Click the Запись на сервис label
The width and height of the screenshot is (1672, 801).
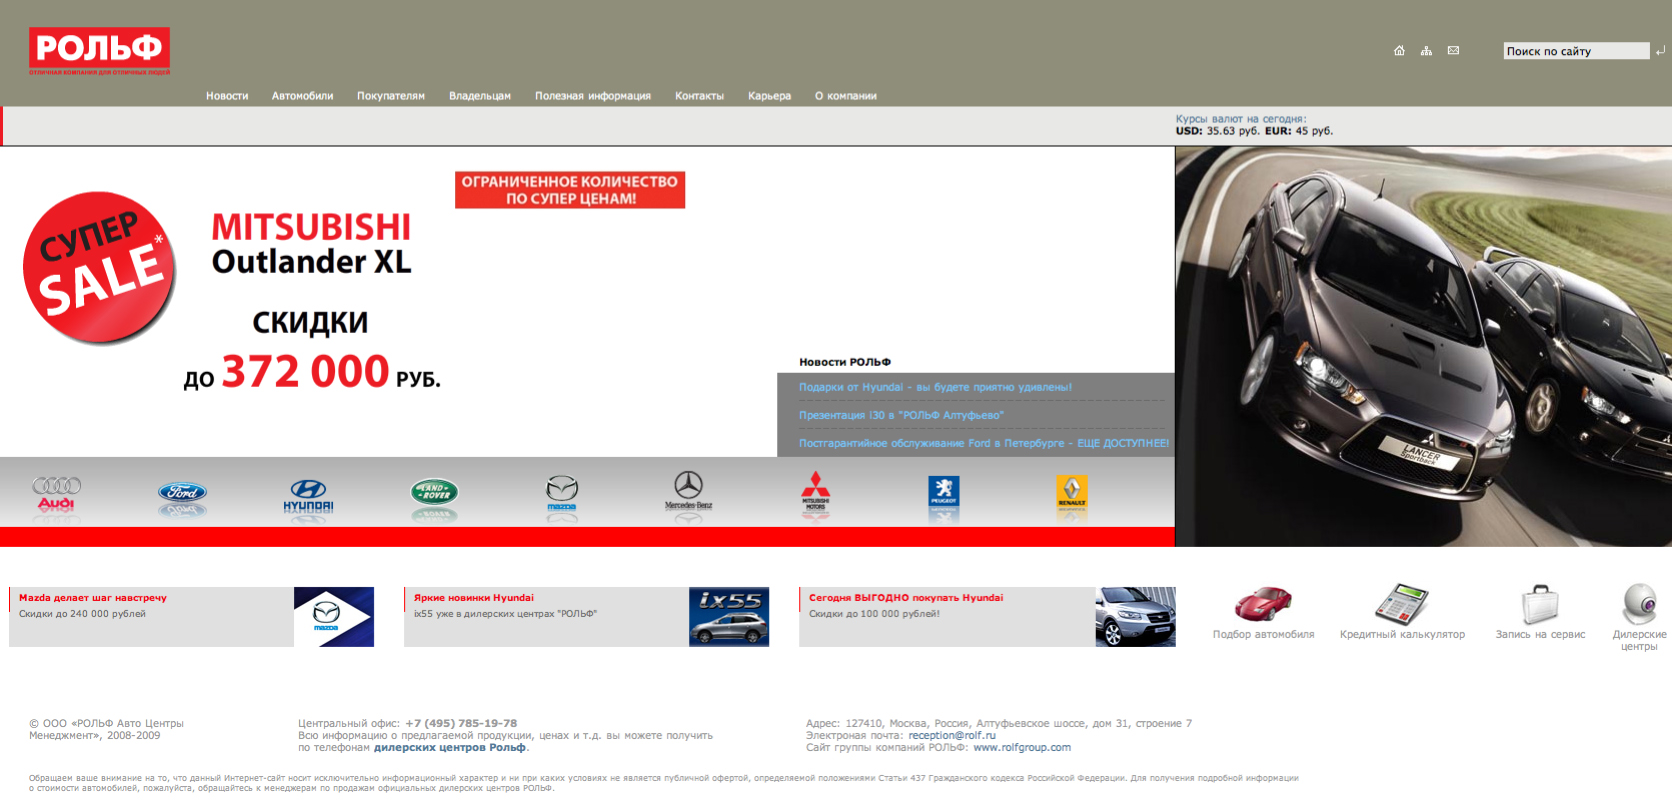click(1540, 634)
